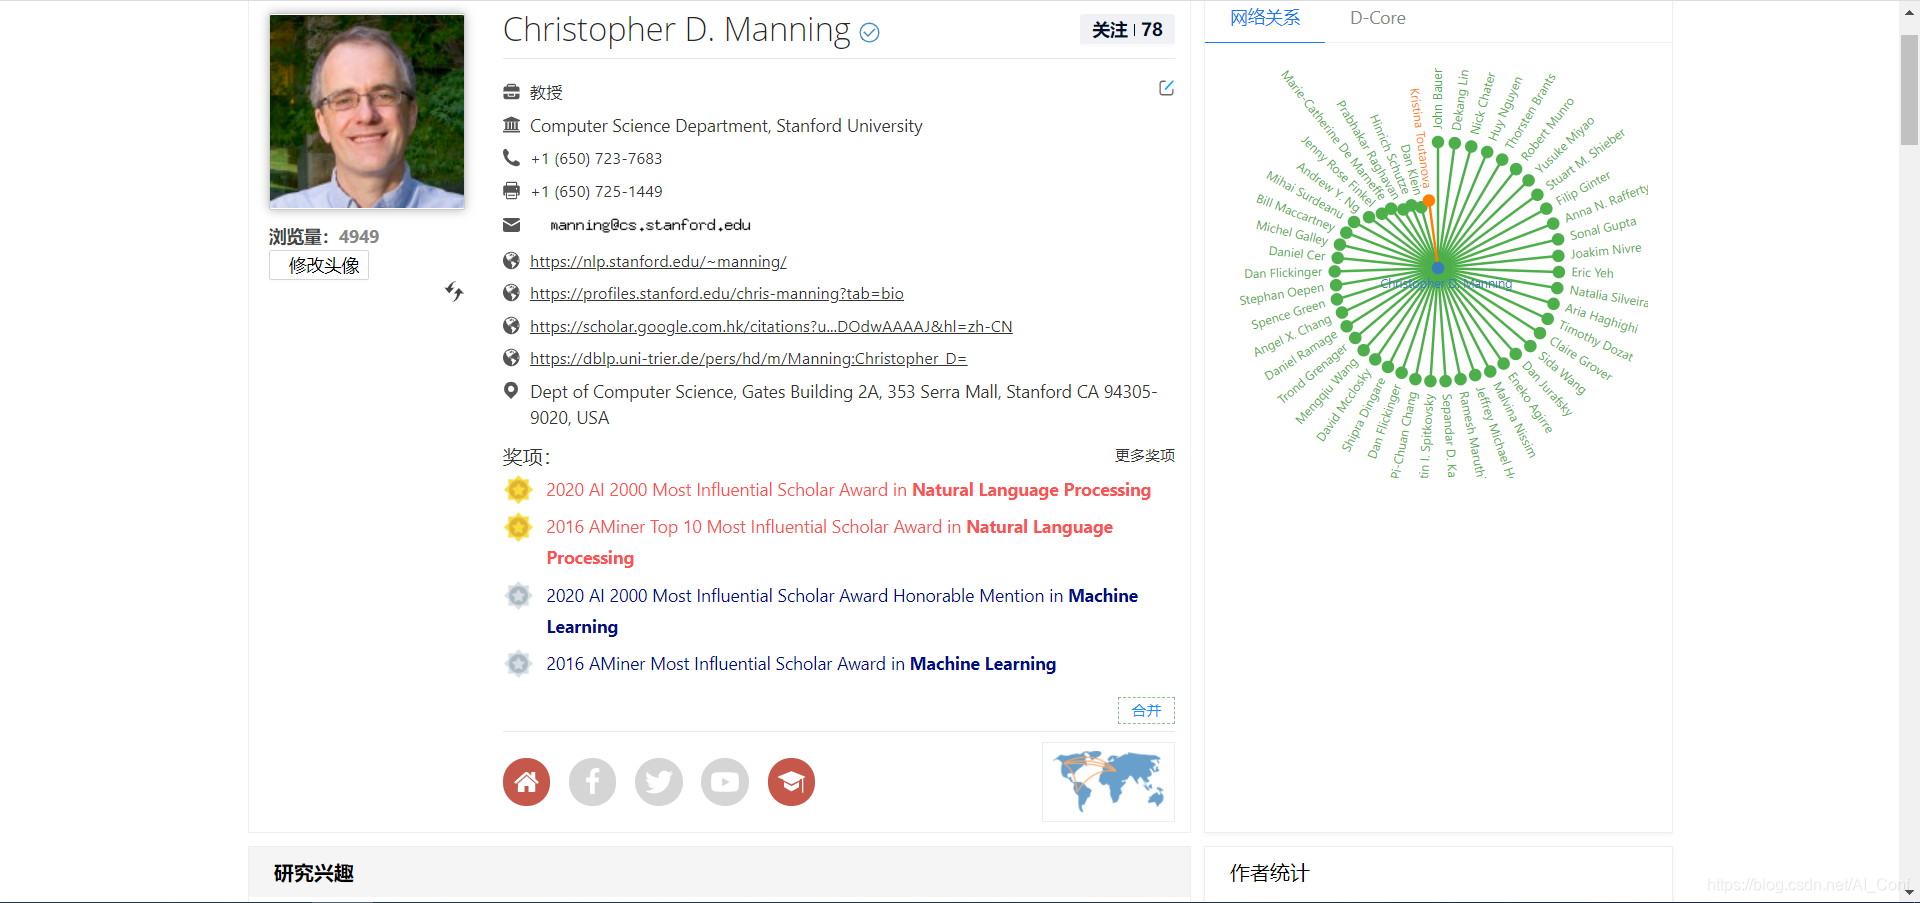Click the silver medal for 2020 Honorable Mention
This screenshot has width=1920, height=903.
(518, 596)
